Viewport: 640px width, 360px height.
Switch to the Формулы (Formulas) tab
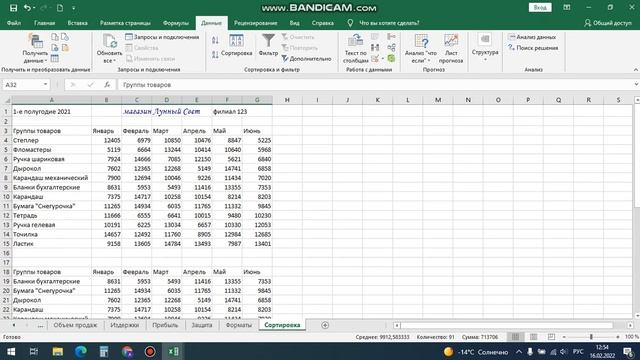coord(176,23)
